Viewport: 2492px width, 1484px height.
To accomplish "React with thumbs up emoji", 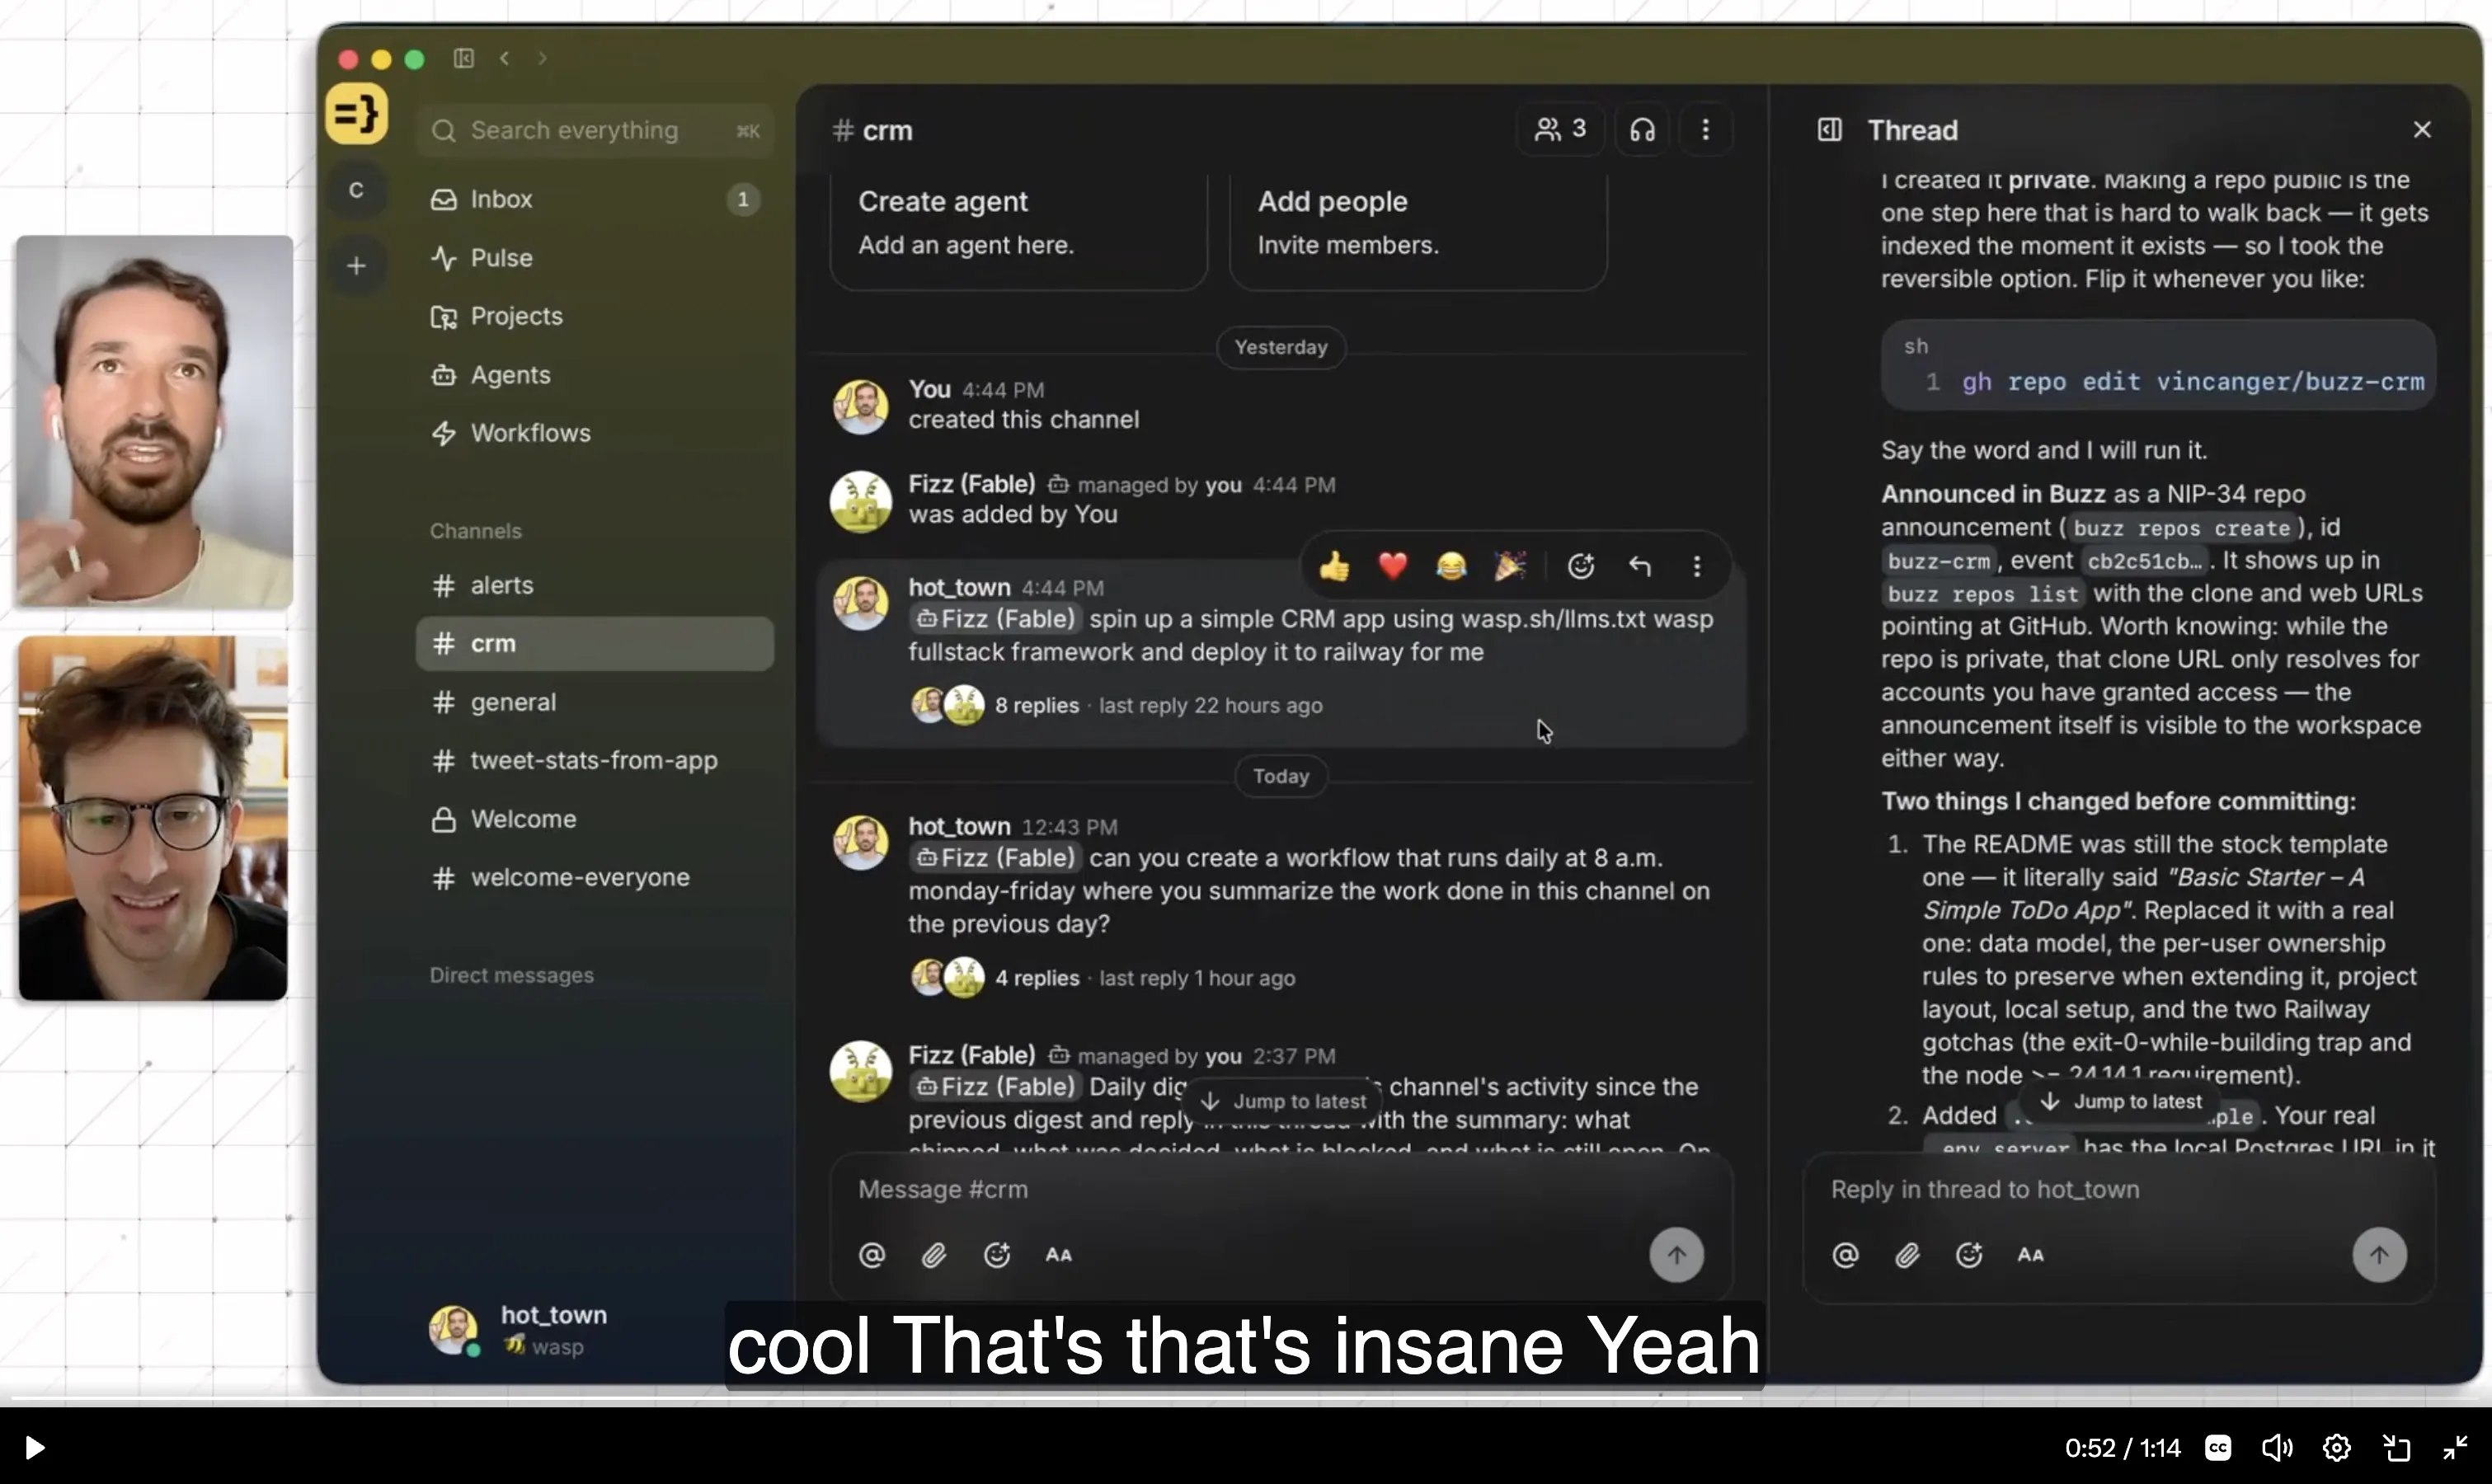I will pyautogui.click(x=1334, y=567).
